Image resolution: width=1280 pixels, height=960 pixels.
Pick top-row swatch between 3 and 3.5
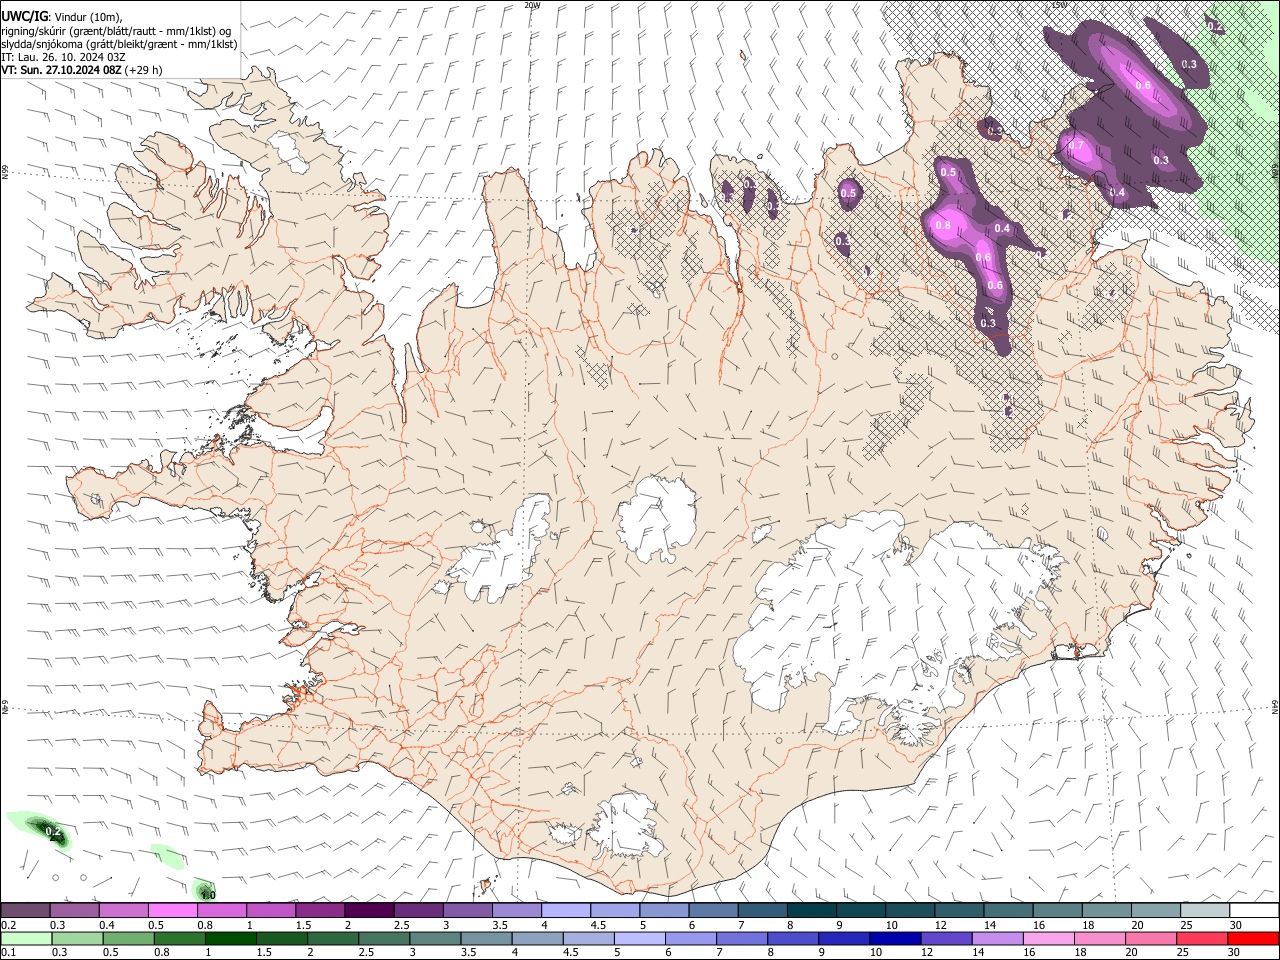(x=466, y=911)
